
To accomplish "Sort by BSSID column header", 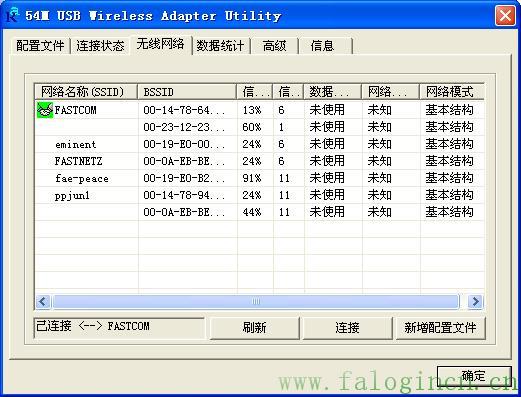I will coord(187,92).
